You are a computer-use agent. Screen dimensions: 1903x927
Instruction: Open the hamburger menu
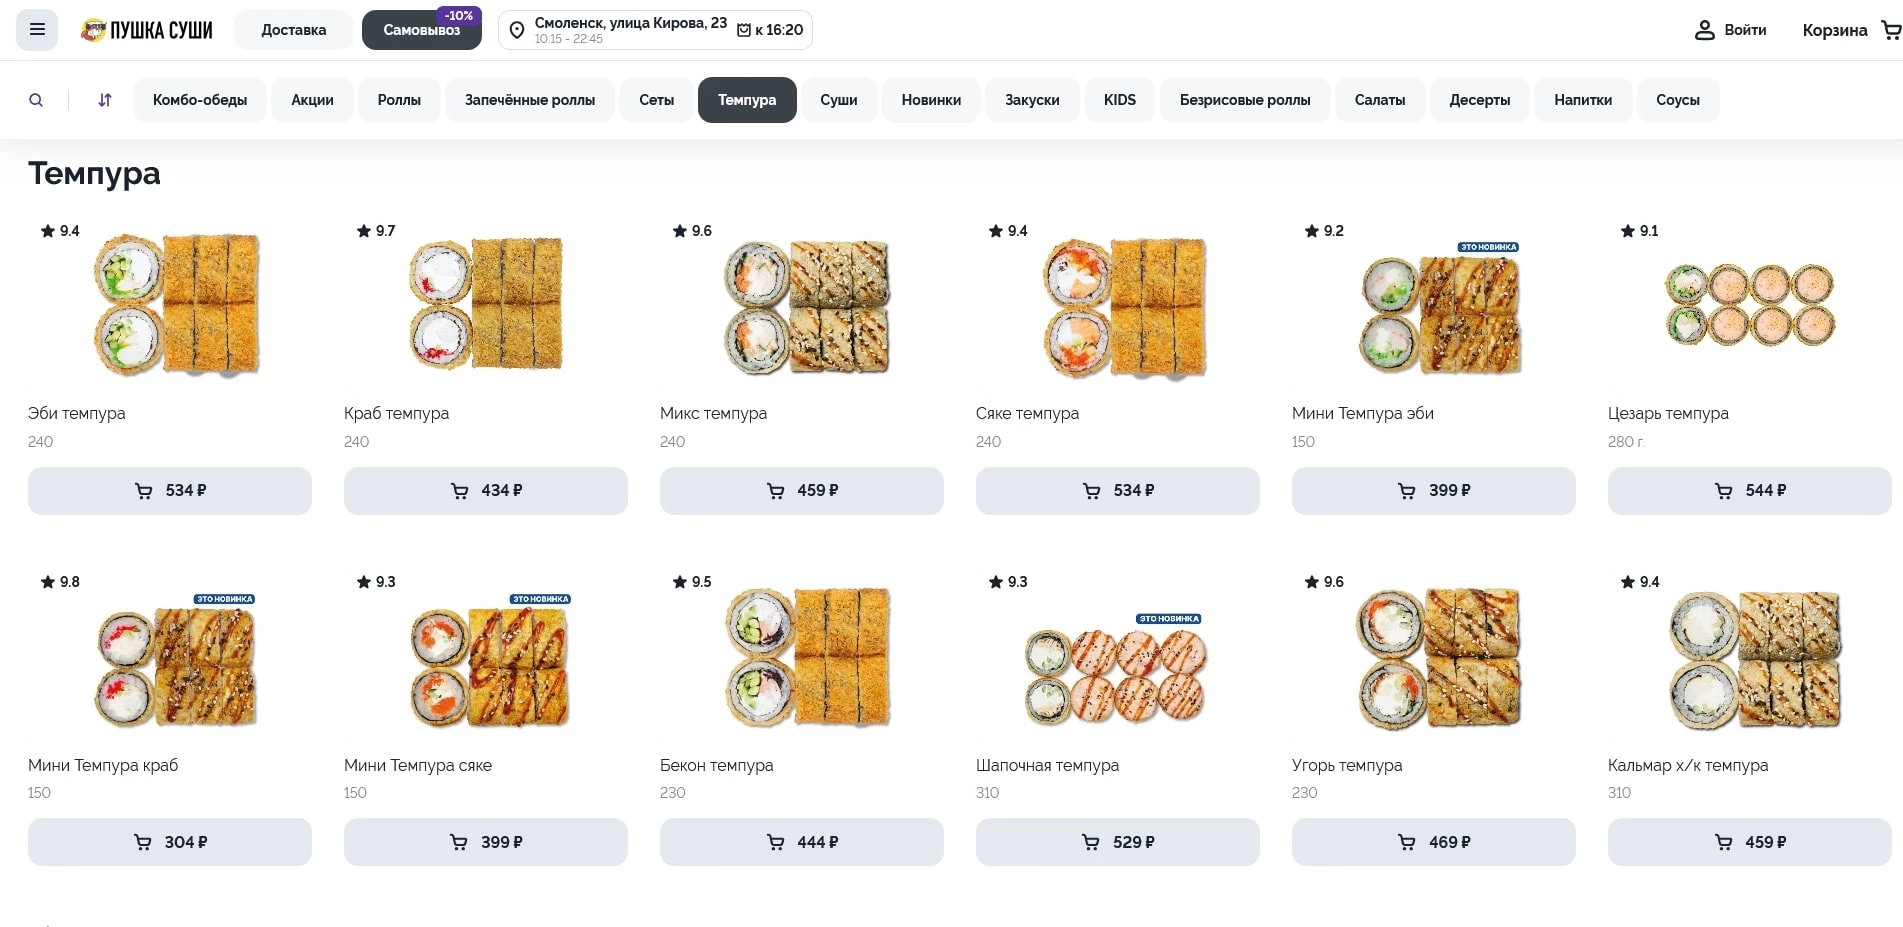click(37, 30)
